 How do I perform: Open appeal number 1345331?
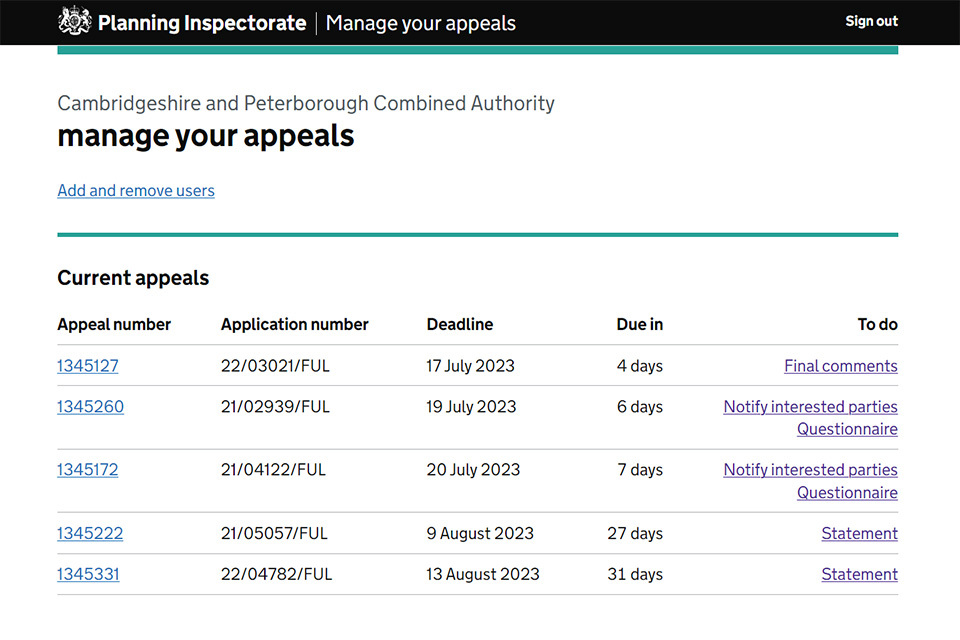(x=88, y=574)
